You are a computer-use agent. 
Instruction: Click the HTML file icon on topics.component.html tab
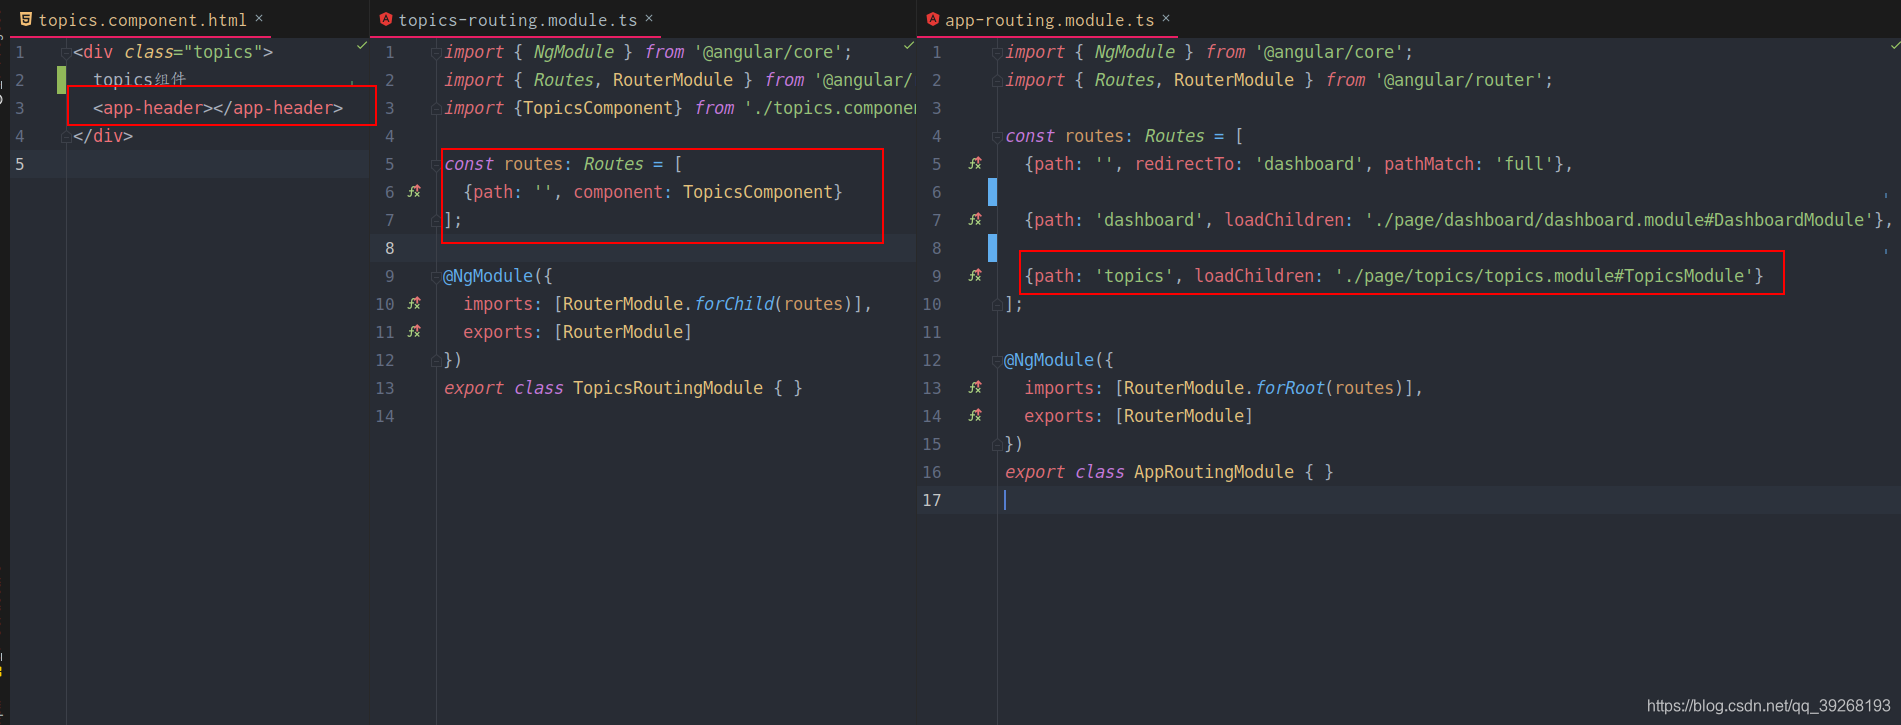tap(26, 19)
